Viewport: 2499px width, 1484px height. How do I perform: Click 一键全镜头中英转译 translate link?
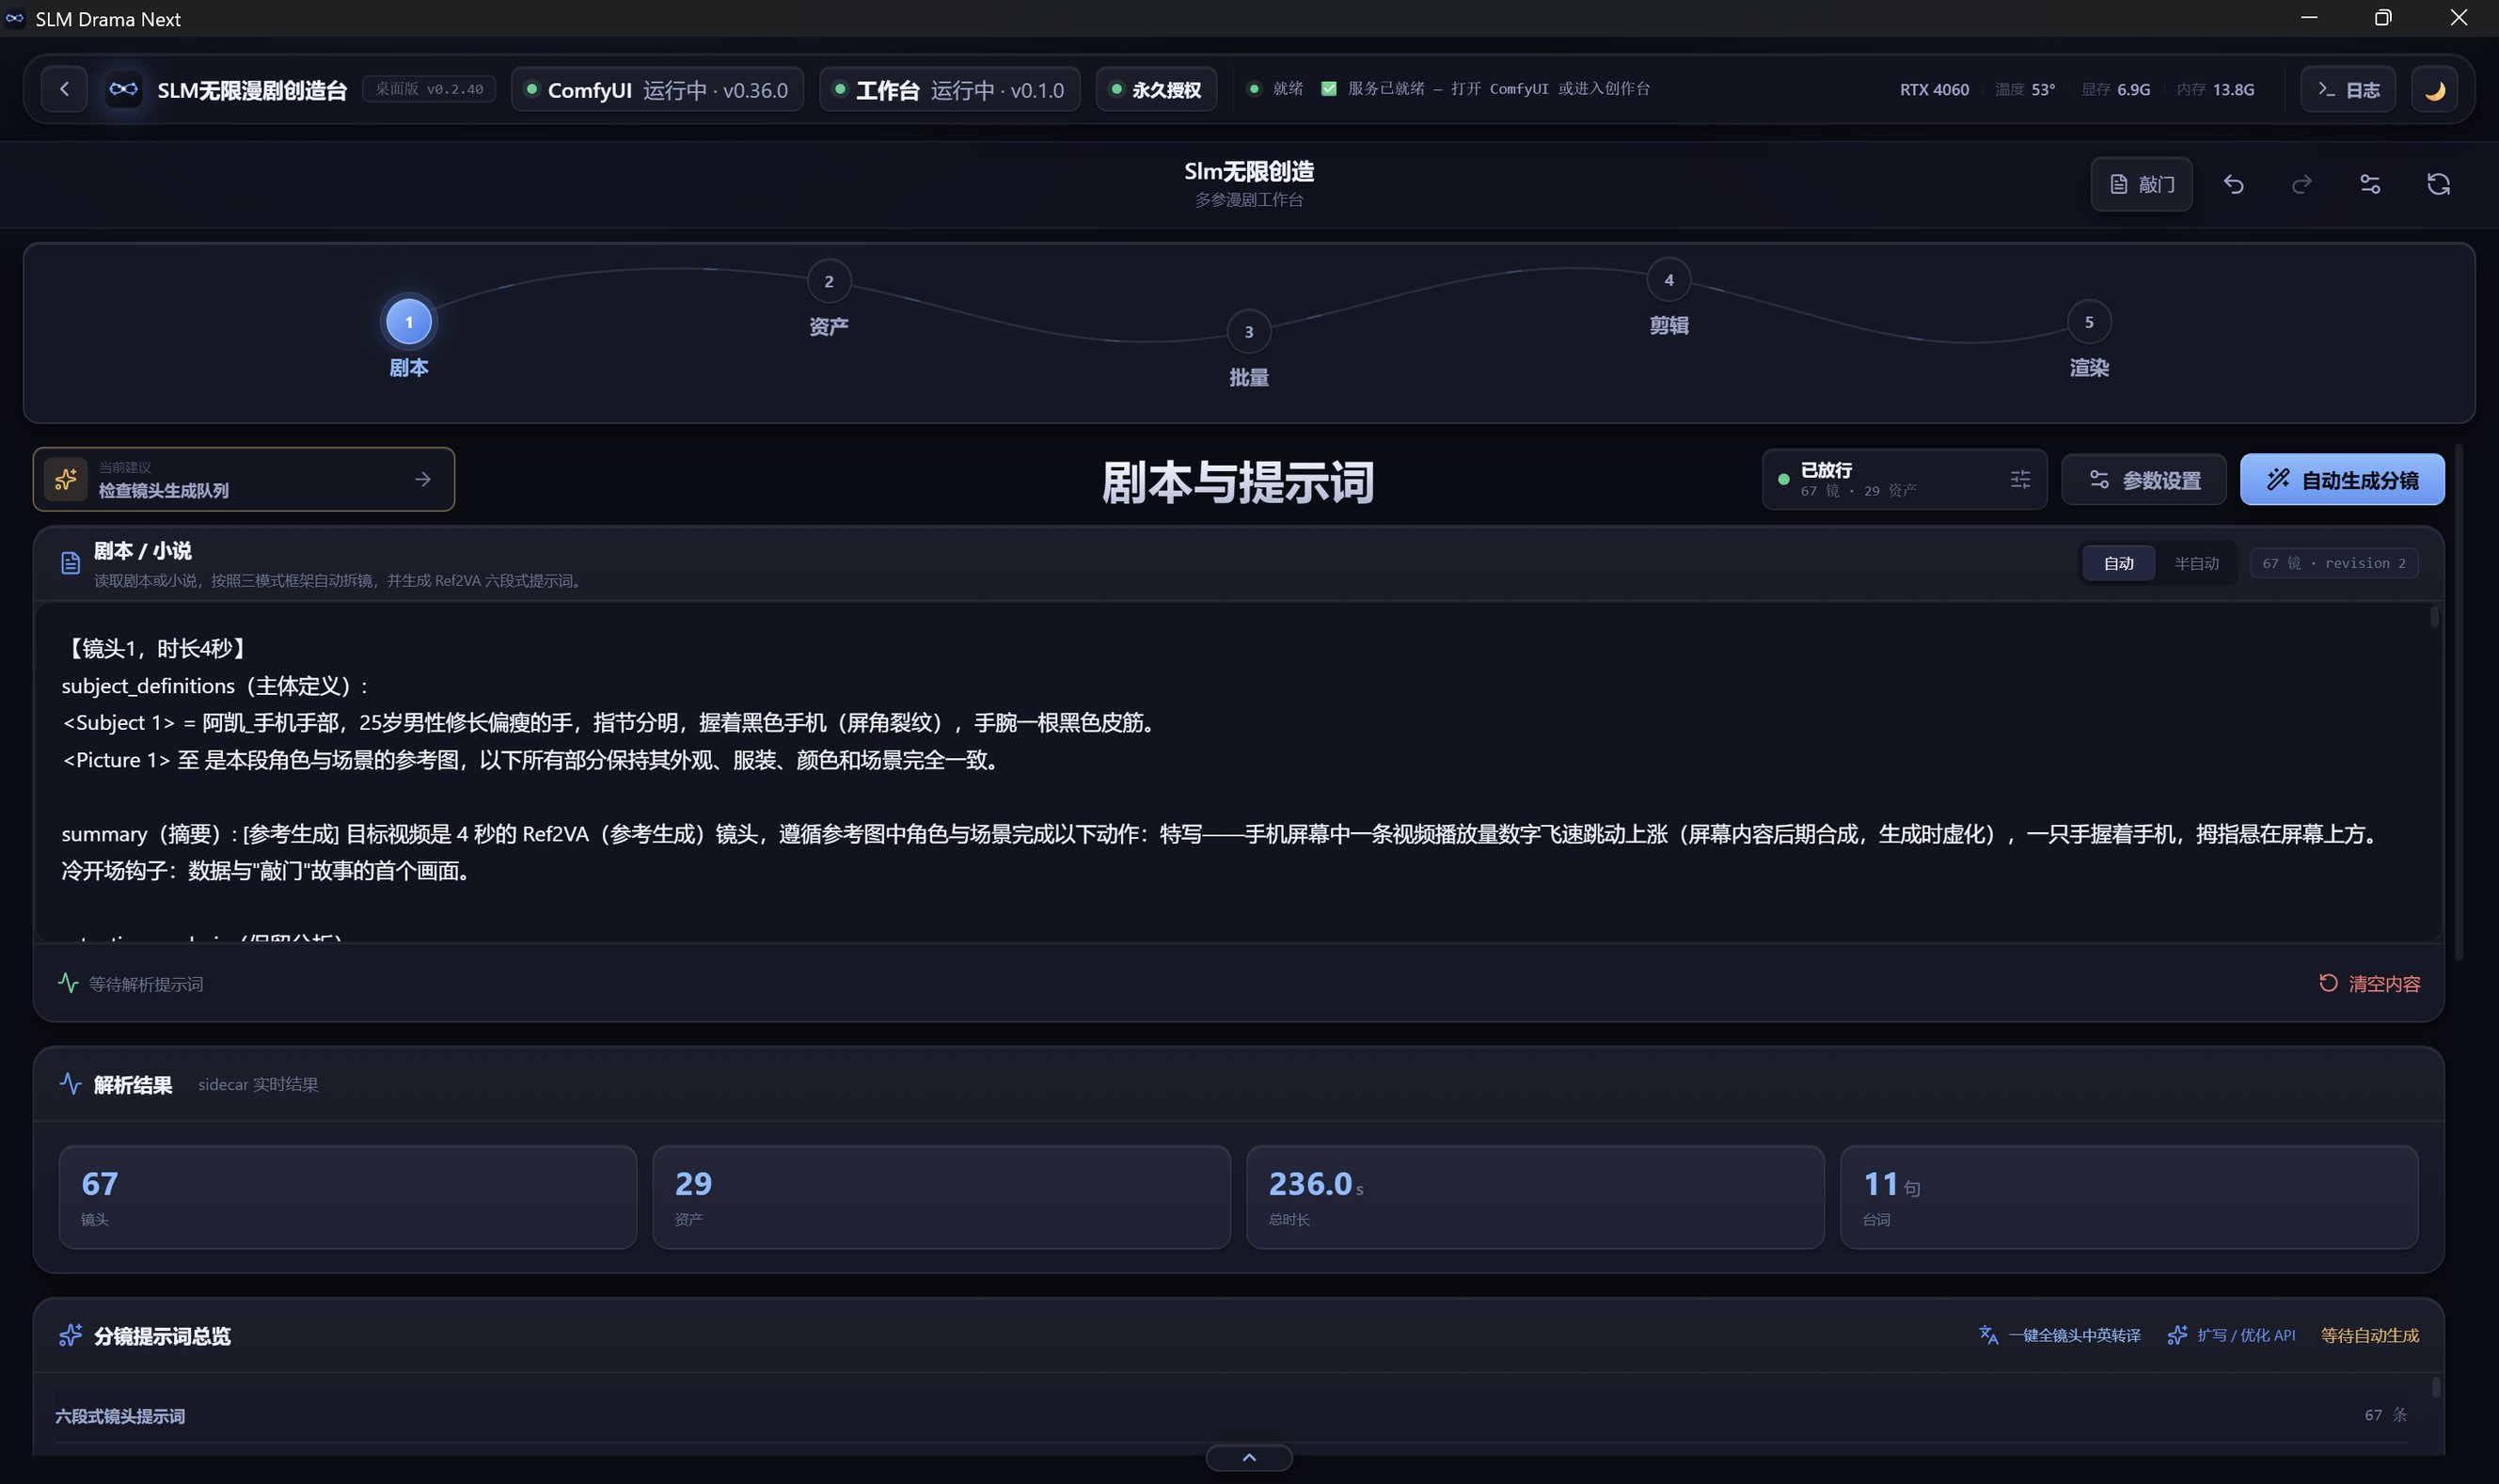point(2059,1335)
